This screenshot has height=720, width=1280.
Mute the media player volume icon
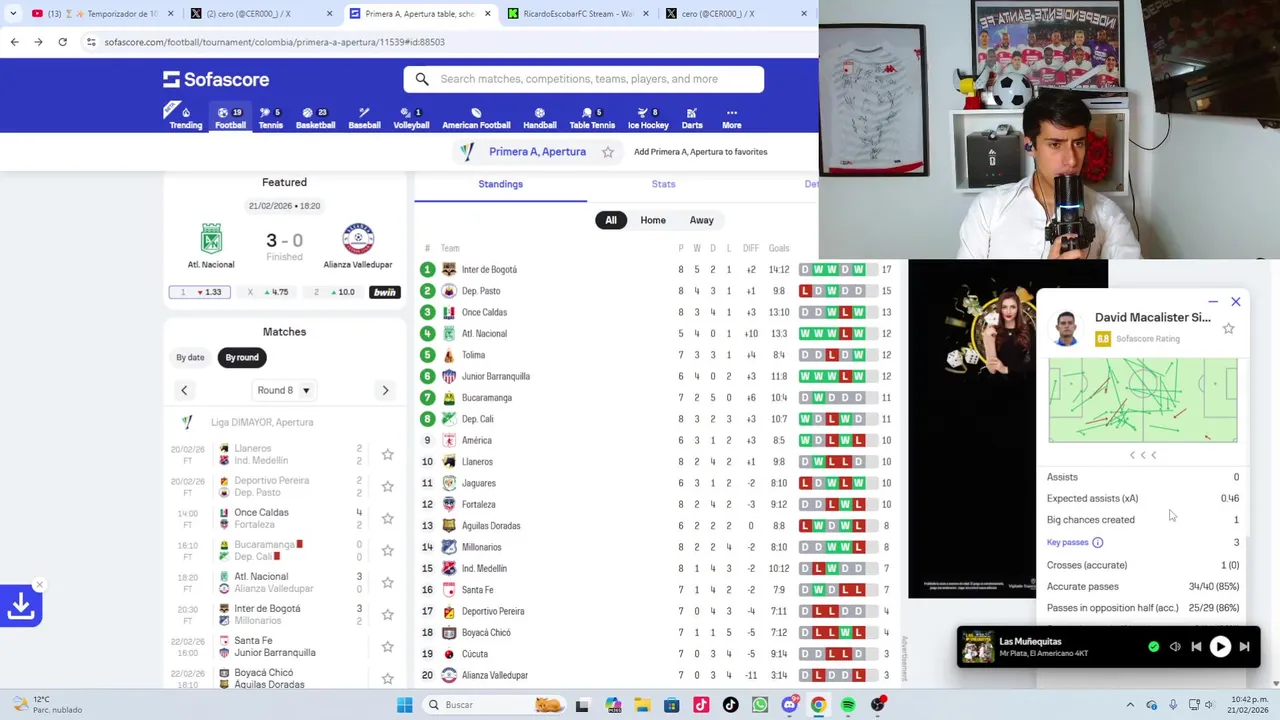coord(1175,647)
